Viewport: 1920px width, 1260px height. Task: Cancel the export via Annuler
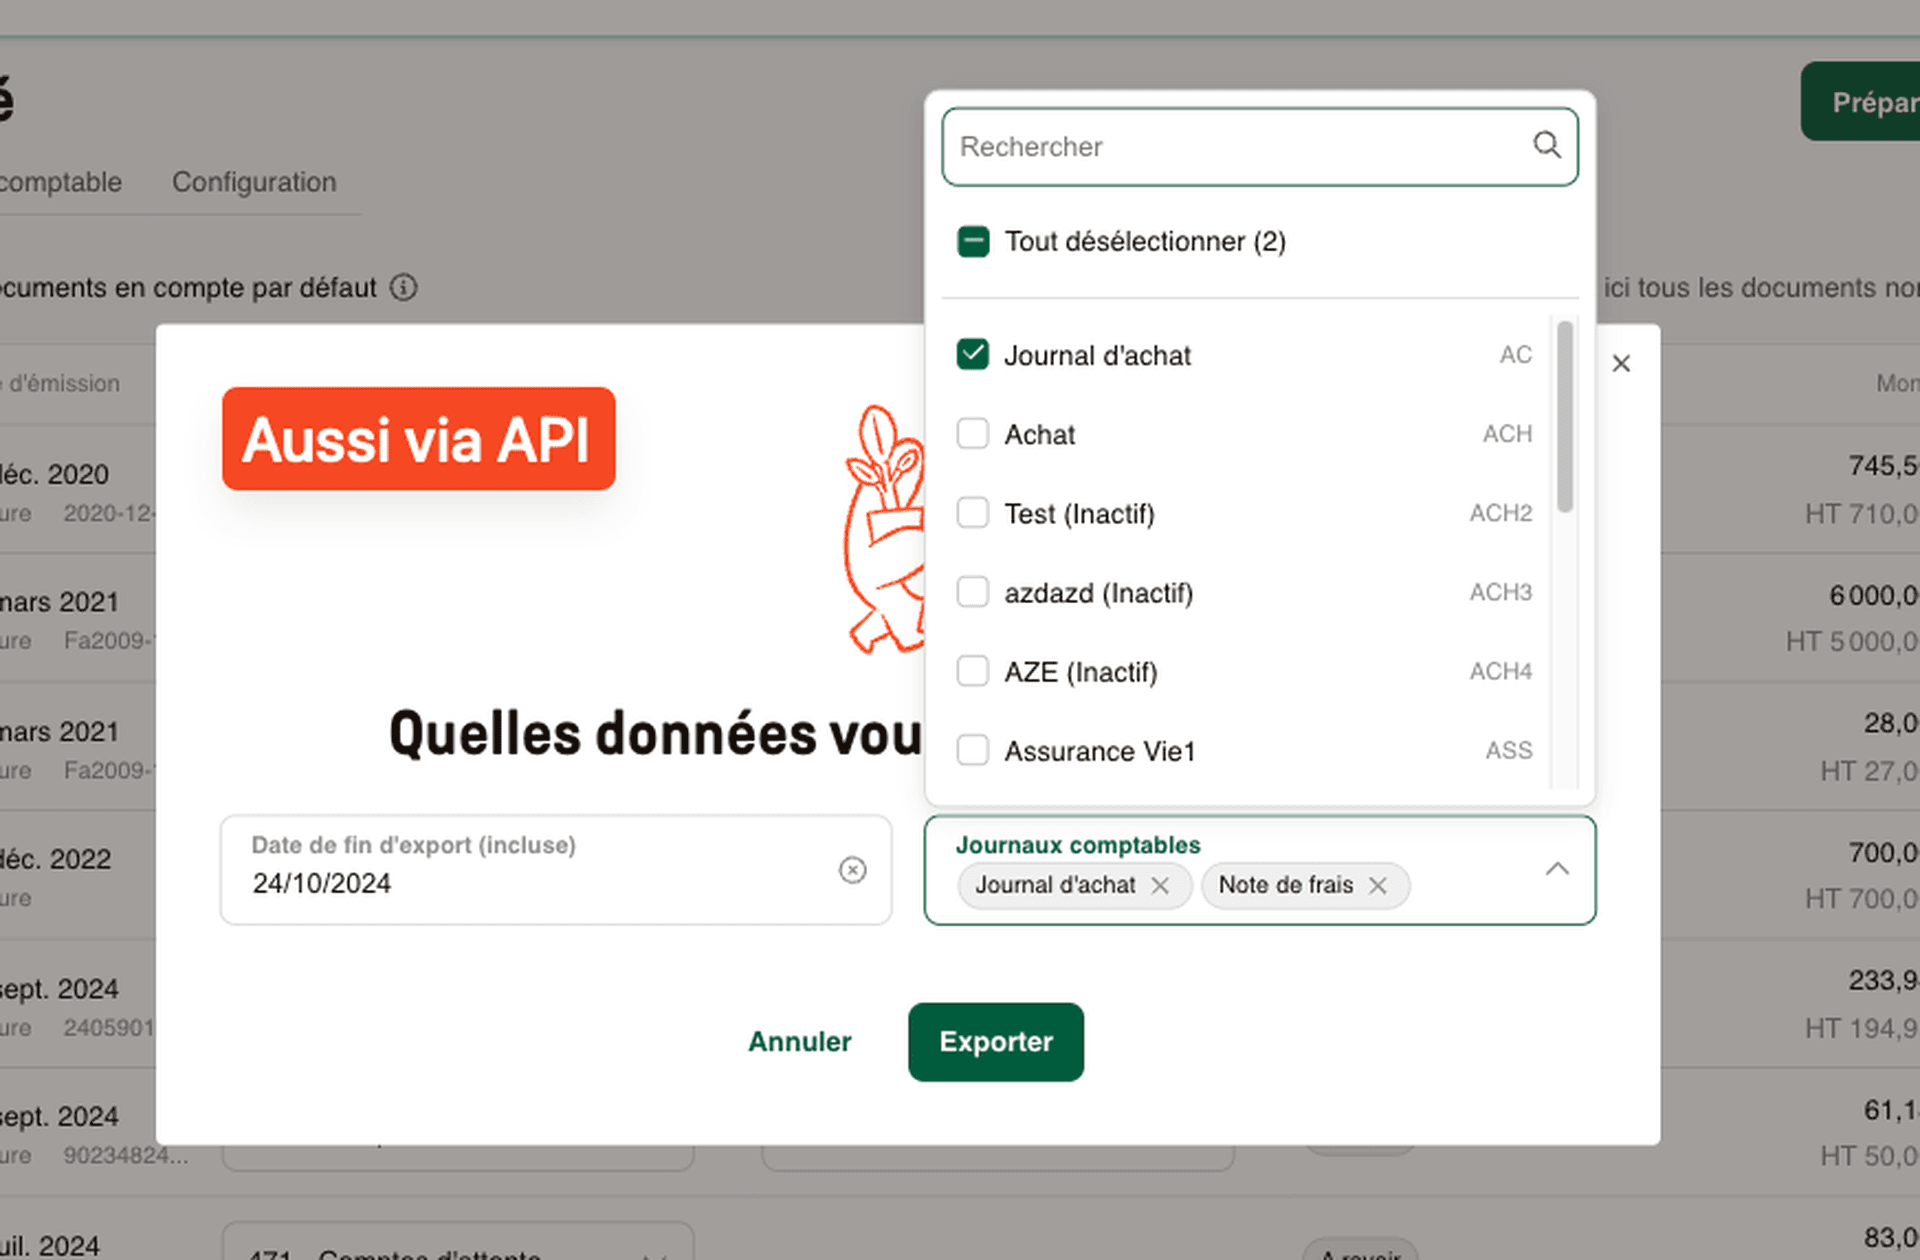799,1041
